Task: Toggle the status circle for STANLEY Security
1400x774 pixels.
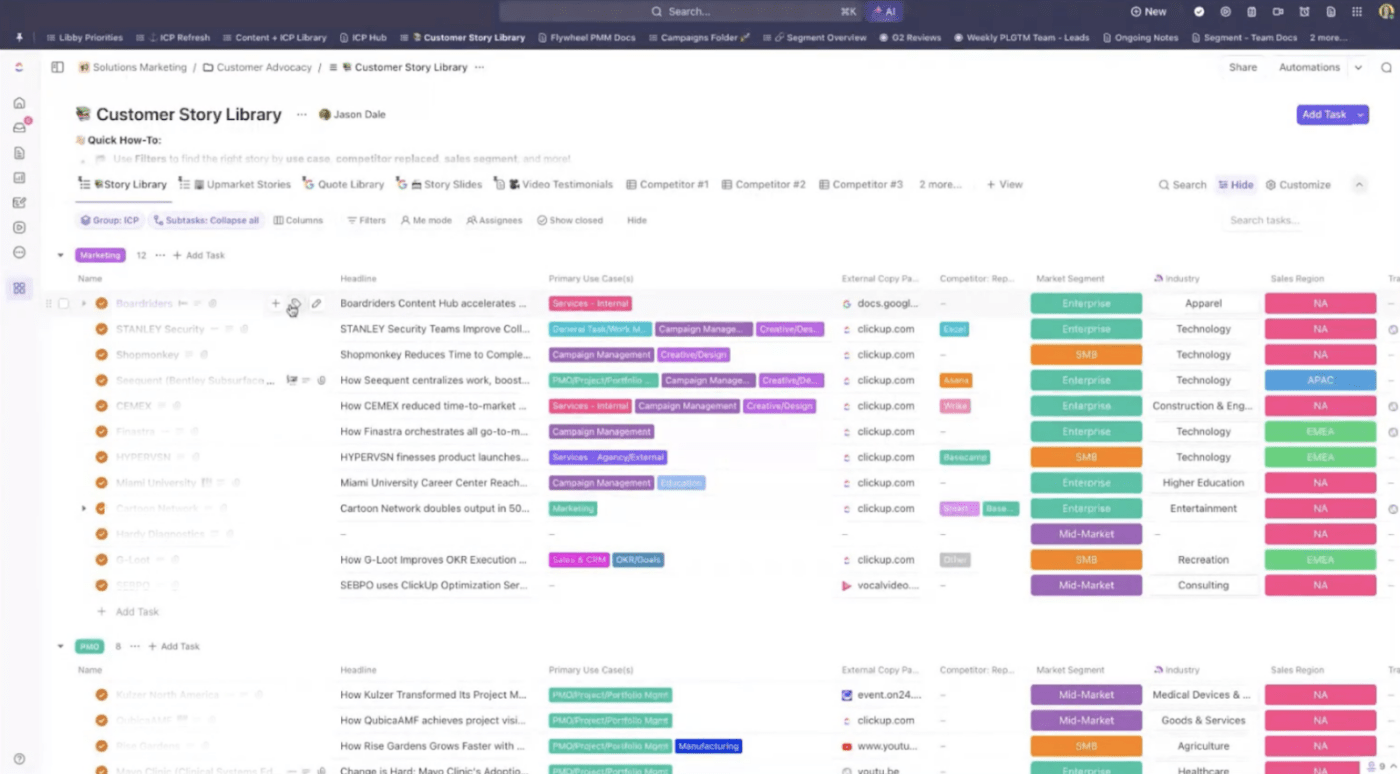Action: pos(101,329)
